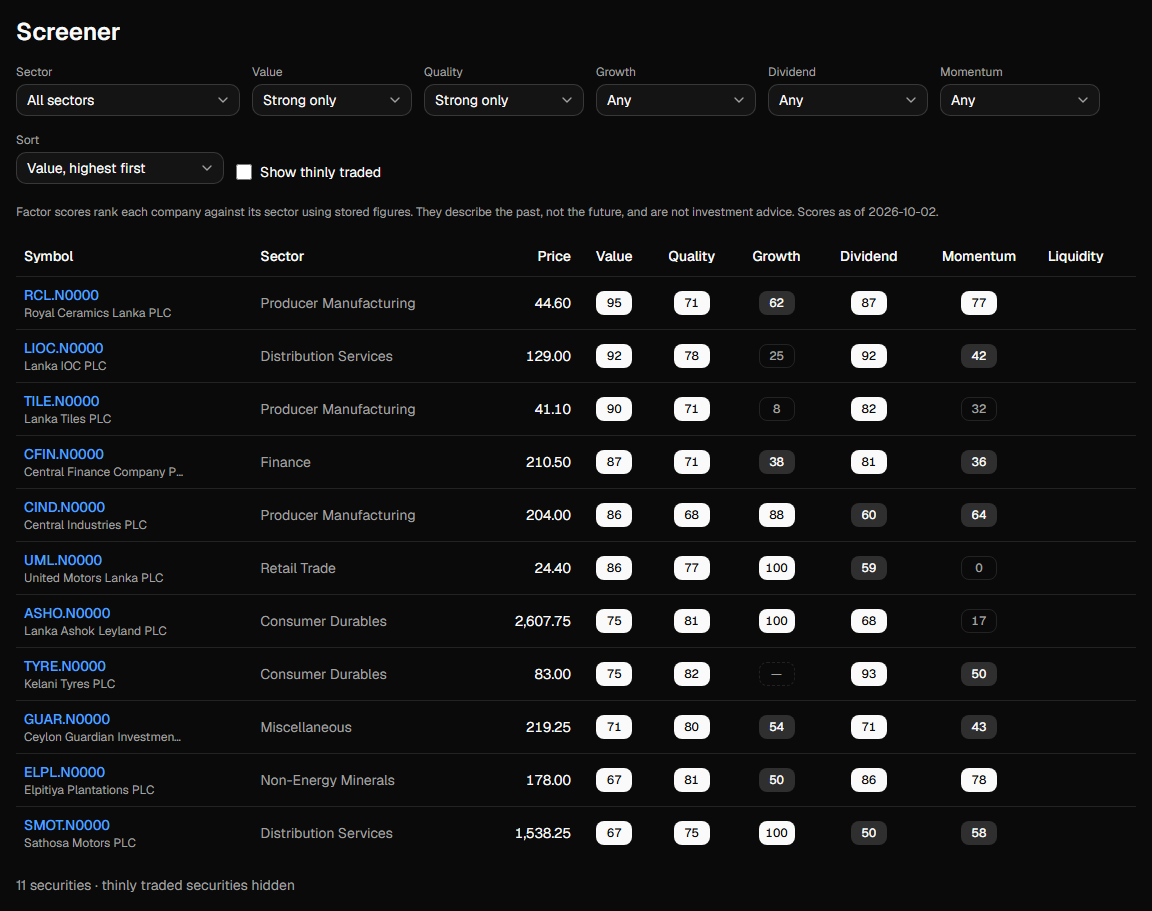Click GUAR.N0000's Quality score 80
Screen dimensions: 1152x911
click(691, 727)
